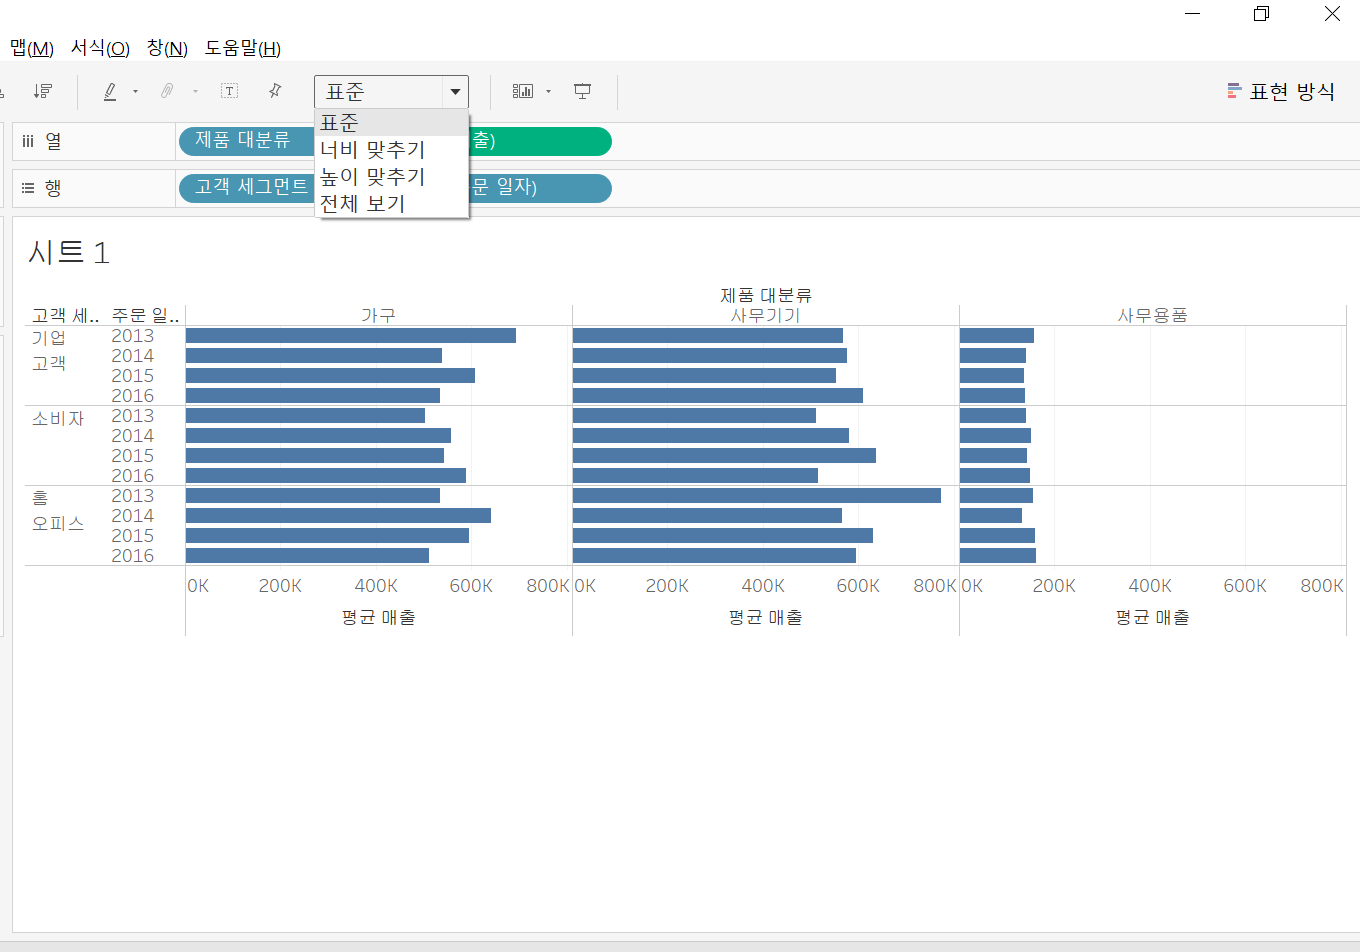The height and width of the screenshot is (952, 1360).
Task: Restore down the application window
Action: 1261,14
